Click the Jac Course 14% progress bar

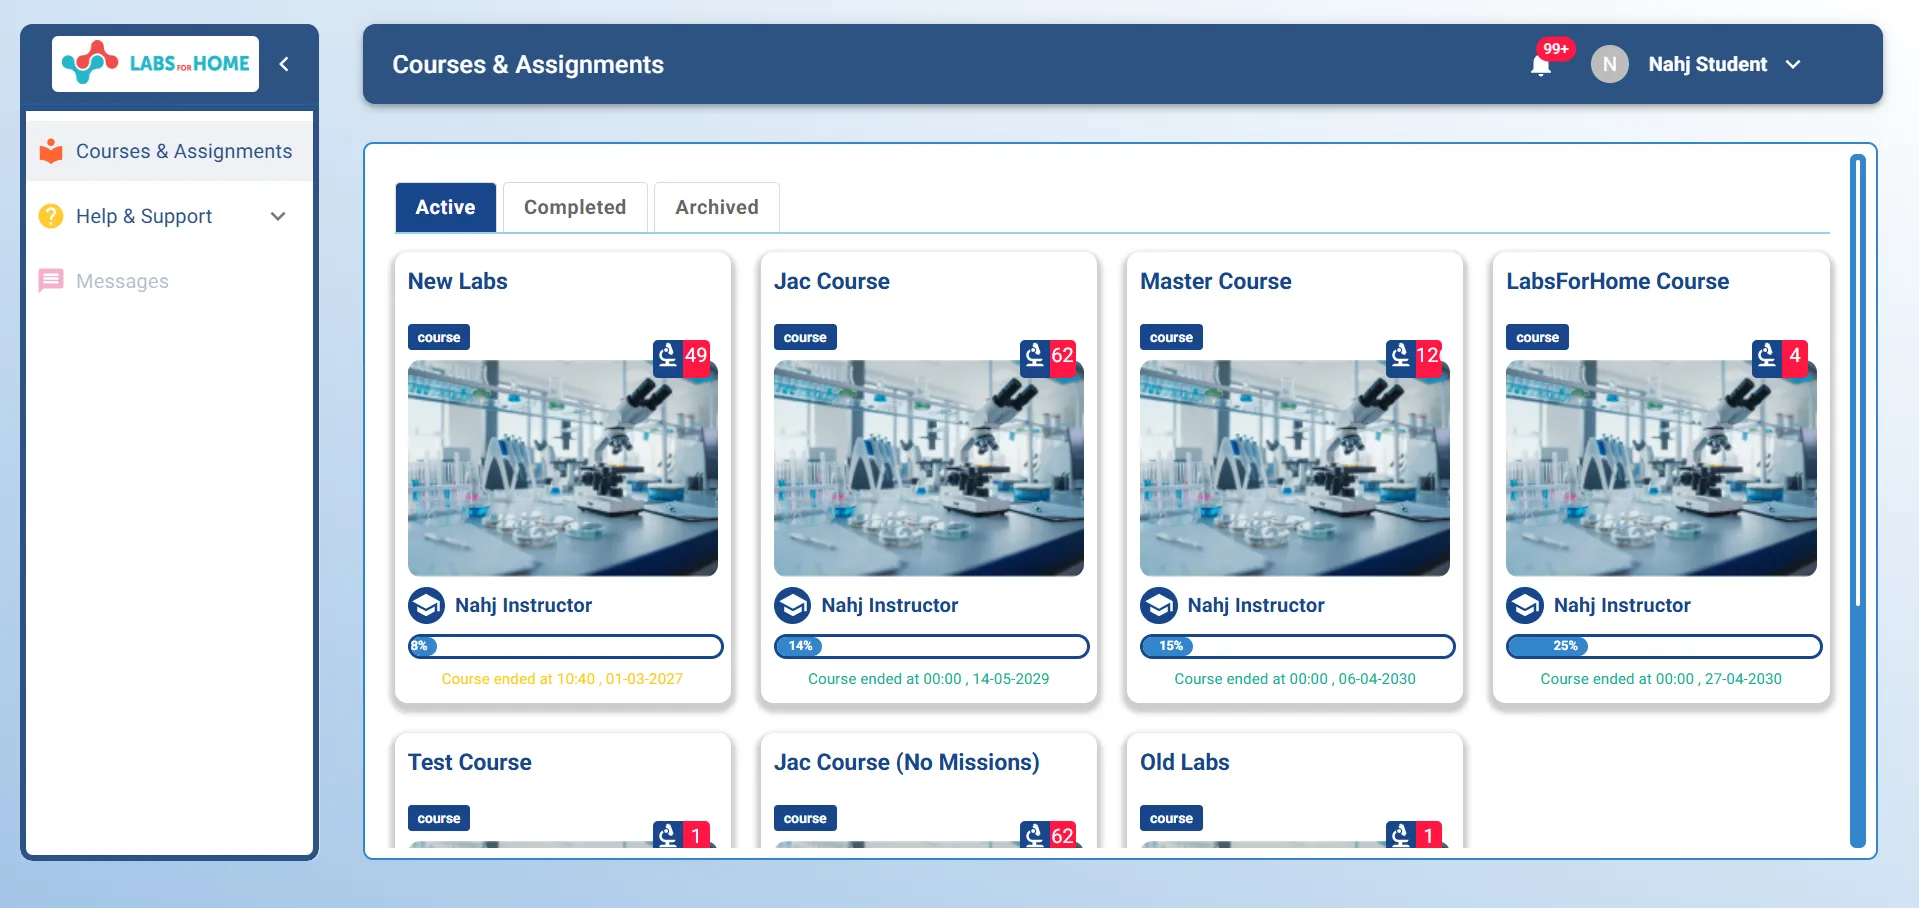931,646
